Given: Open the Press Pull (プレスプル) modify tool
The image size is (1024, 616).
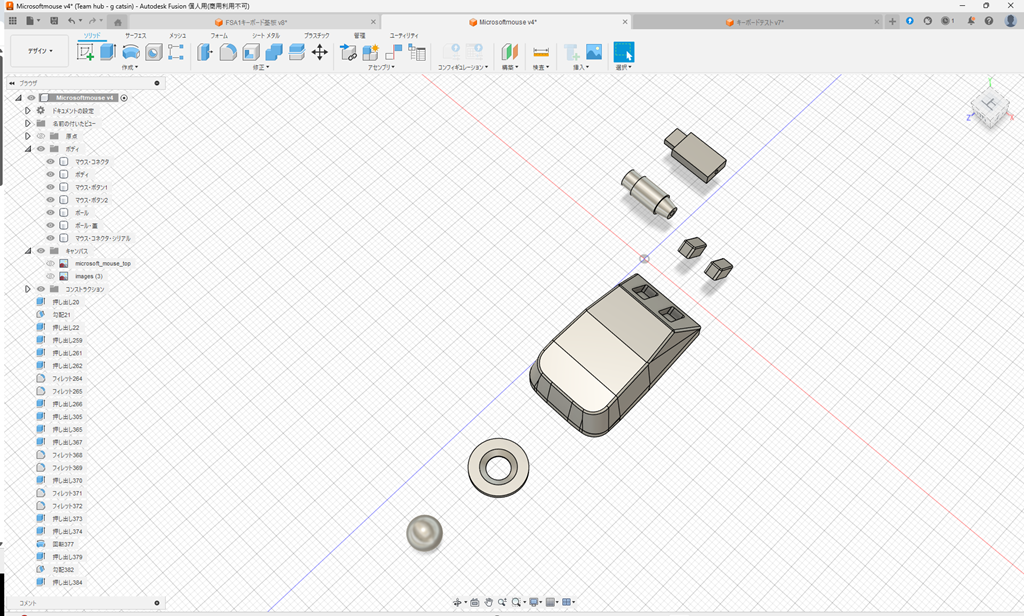Looking at the screenshot, I should [204, 51].
